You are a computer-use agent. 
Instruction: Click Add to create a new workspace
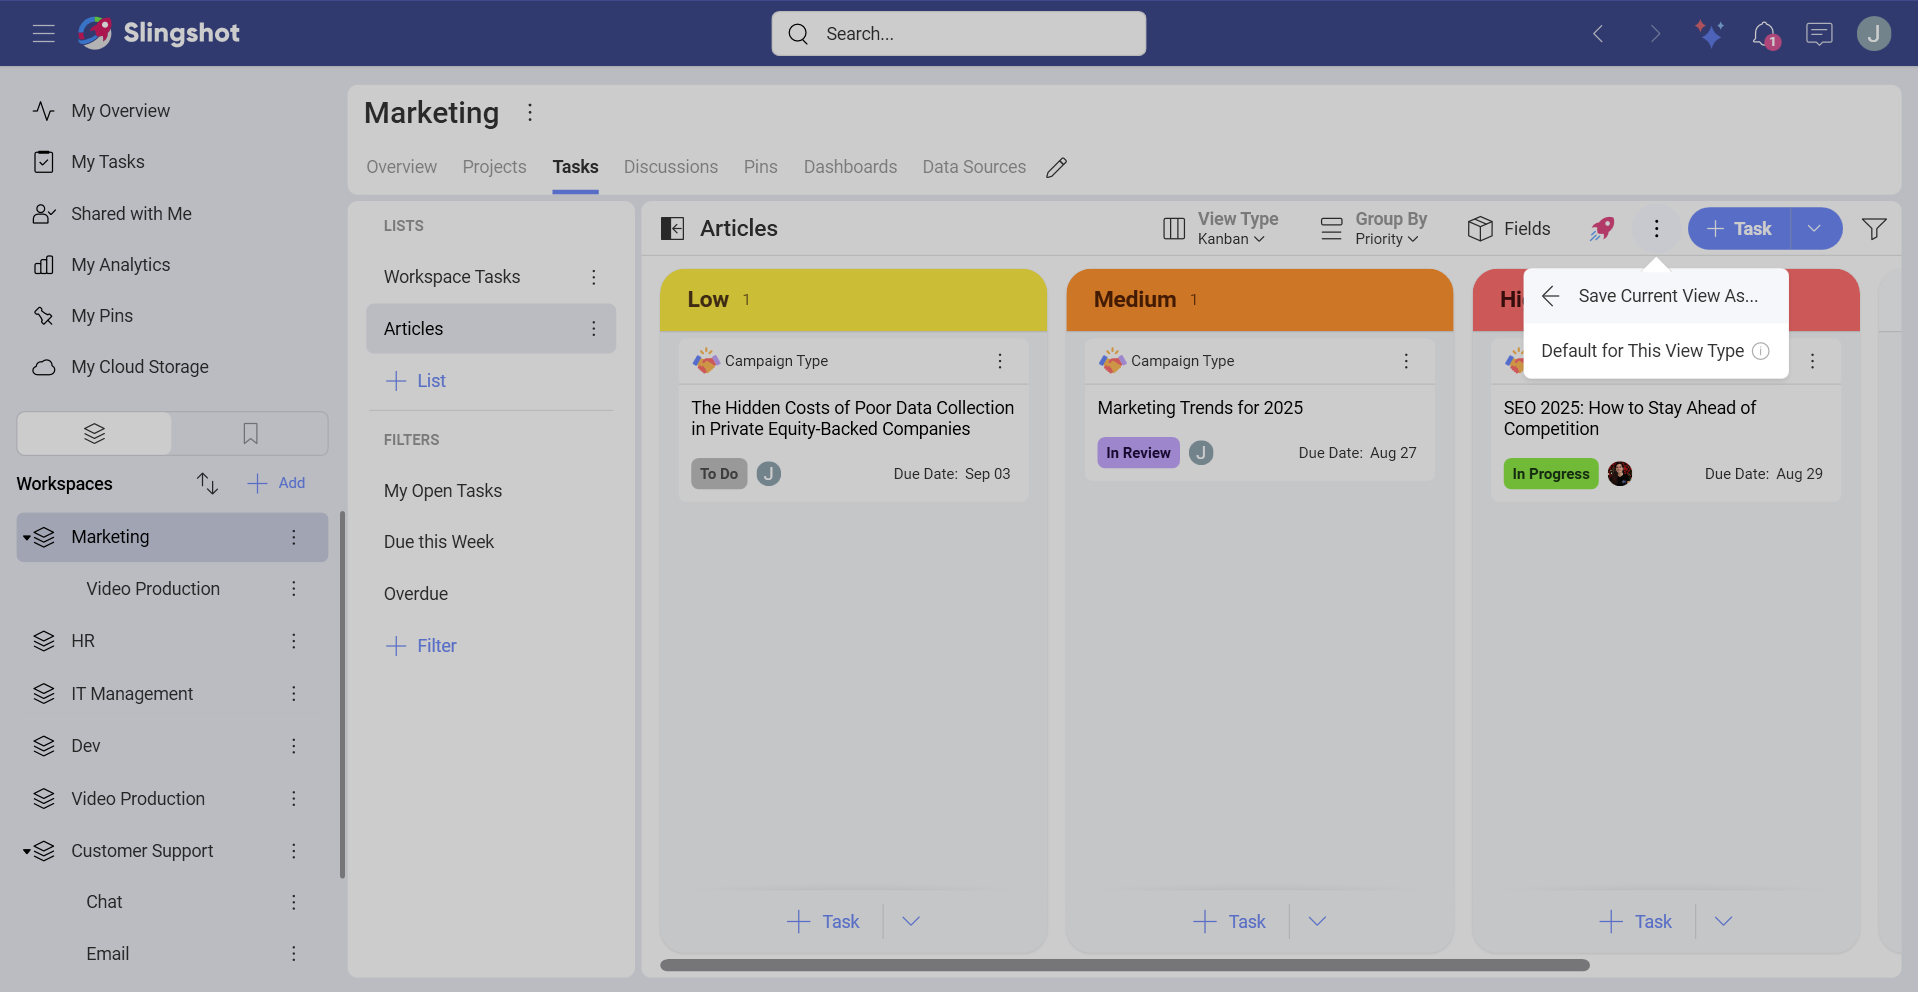coord(275,483)
